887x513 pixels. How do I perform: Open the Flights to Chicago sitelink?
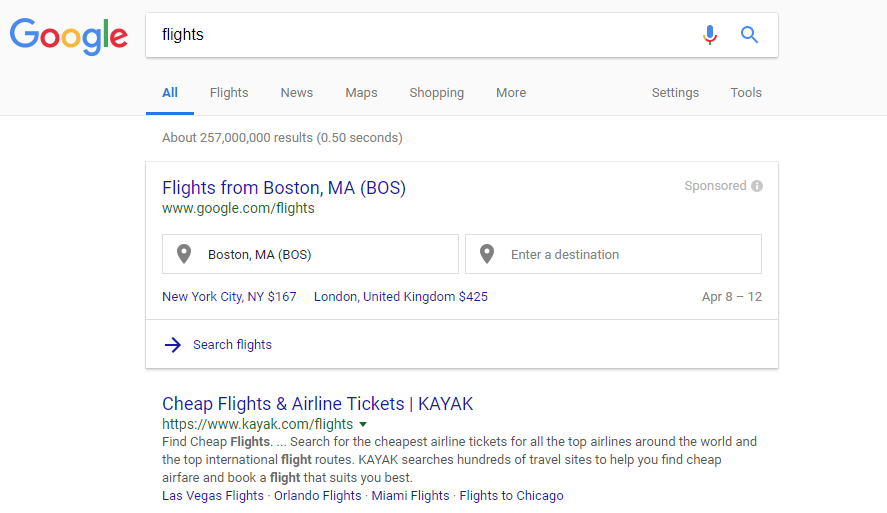coord(511,495)
